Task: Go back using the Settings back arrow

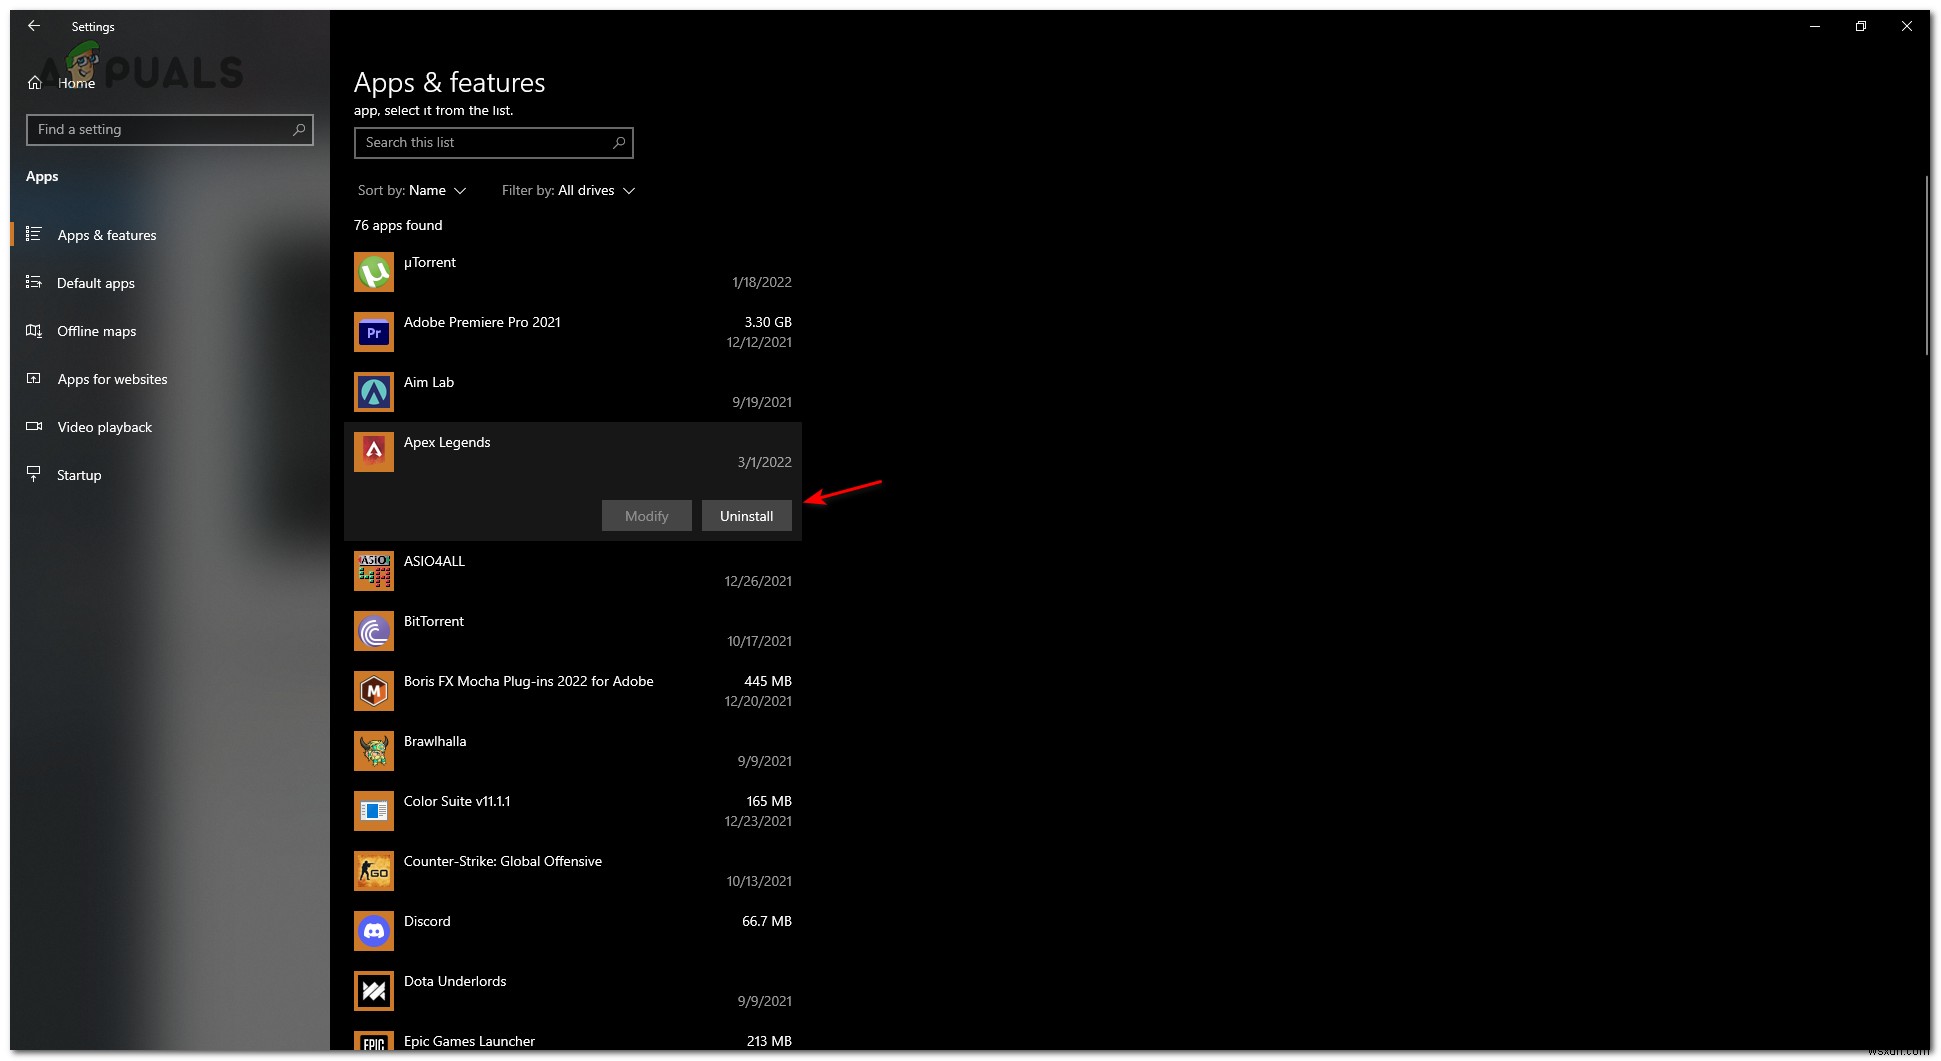Action: click(34, 26)
